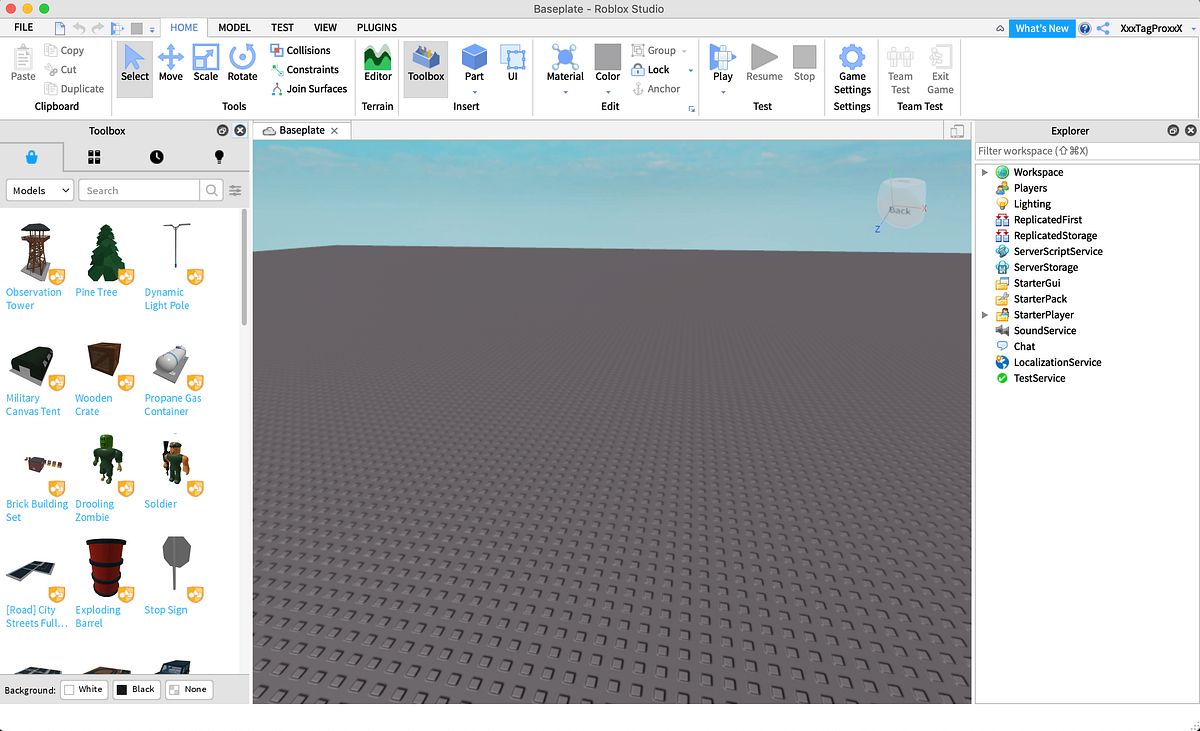This screenshot has height=731, width=1200.
Task: Toggle the Anchor setting
Action: [658, 88]
